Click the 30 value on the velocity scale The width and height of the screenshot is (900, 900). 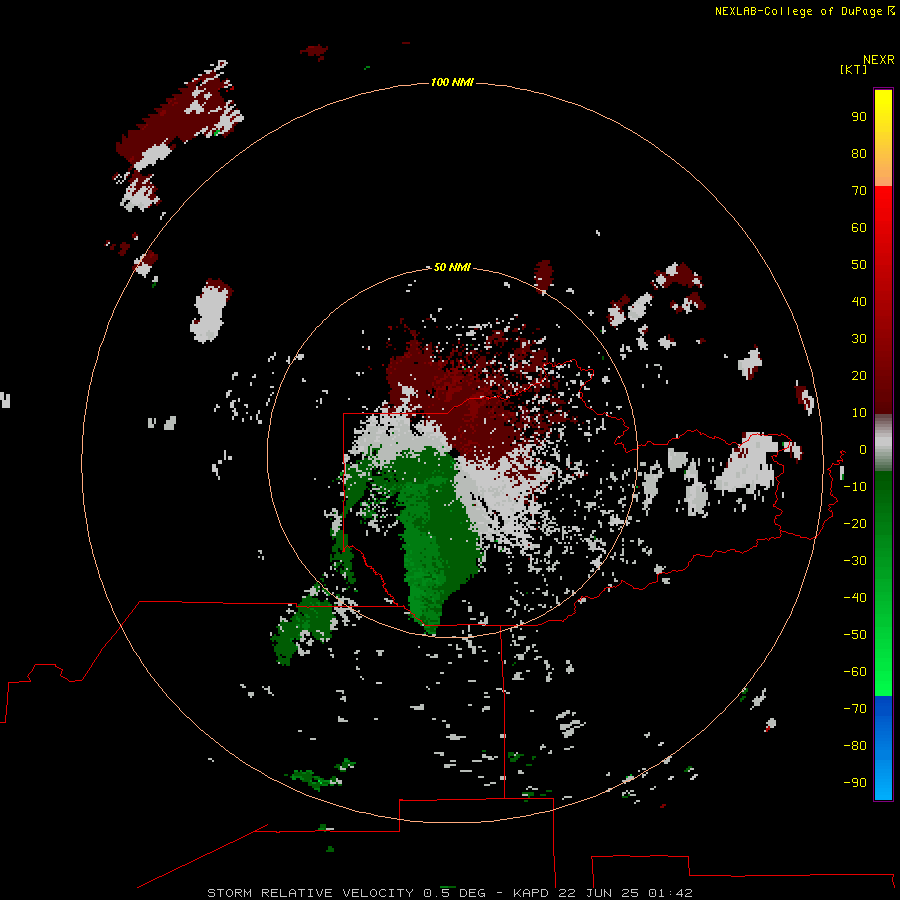[859, 339]
